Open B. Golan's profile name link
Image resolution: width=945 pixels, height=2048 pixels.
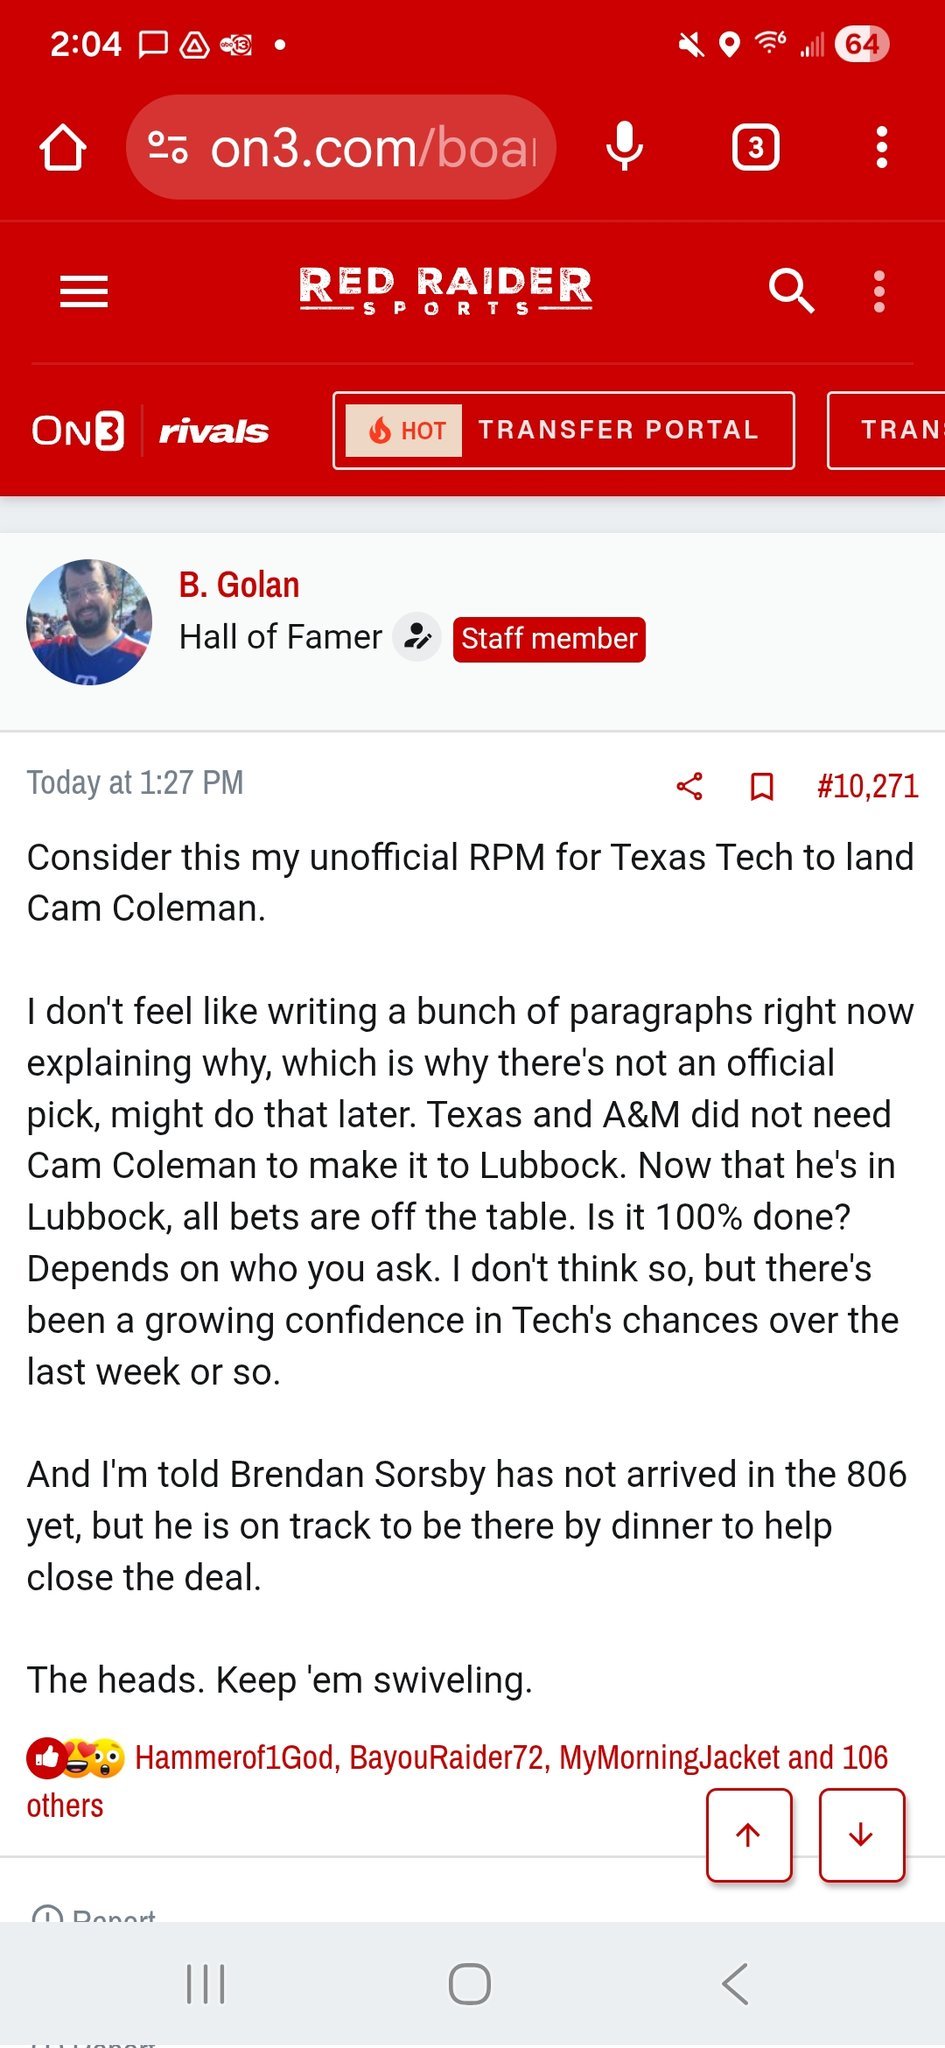pyautogui.click(x=239, y=585)
